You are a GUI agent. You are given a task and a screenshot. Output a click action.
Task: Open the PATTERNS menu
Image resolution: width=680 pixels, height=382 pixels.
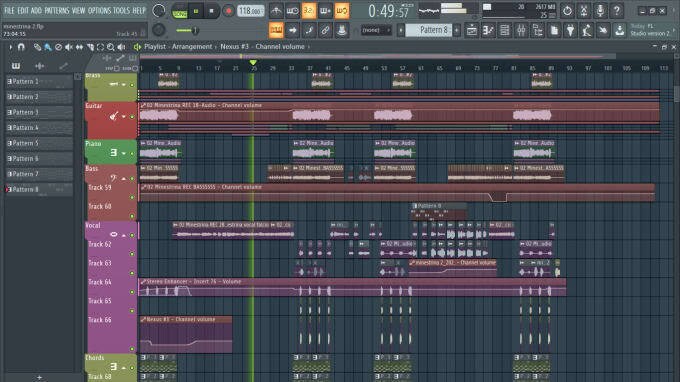click(x=57, y=10)
